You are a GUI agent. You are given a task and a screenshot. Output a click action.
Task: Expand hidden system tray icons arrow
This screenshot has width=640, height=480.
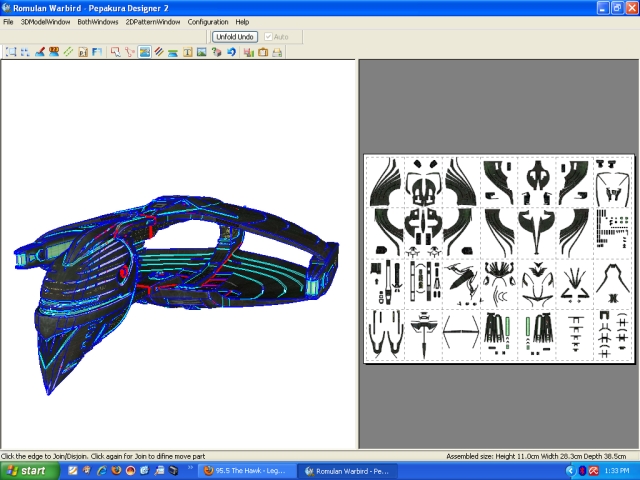point(570,471)
